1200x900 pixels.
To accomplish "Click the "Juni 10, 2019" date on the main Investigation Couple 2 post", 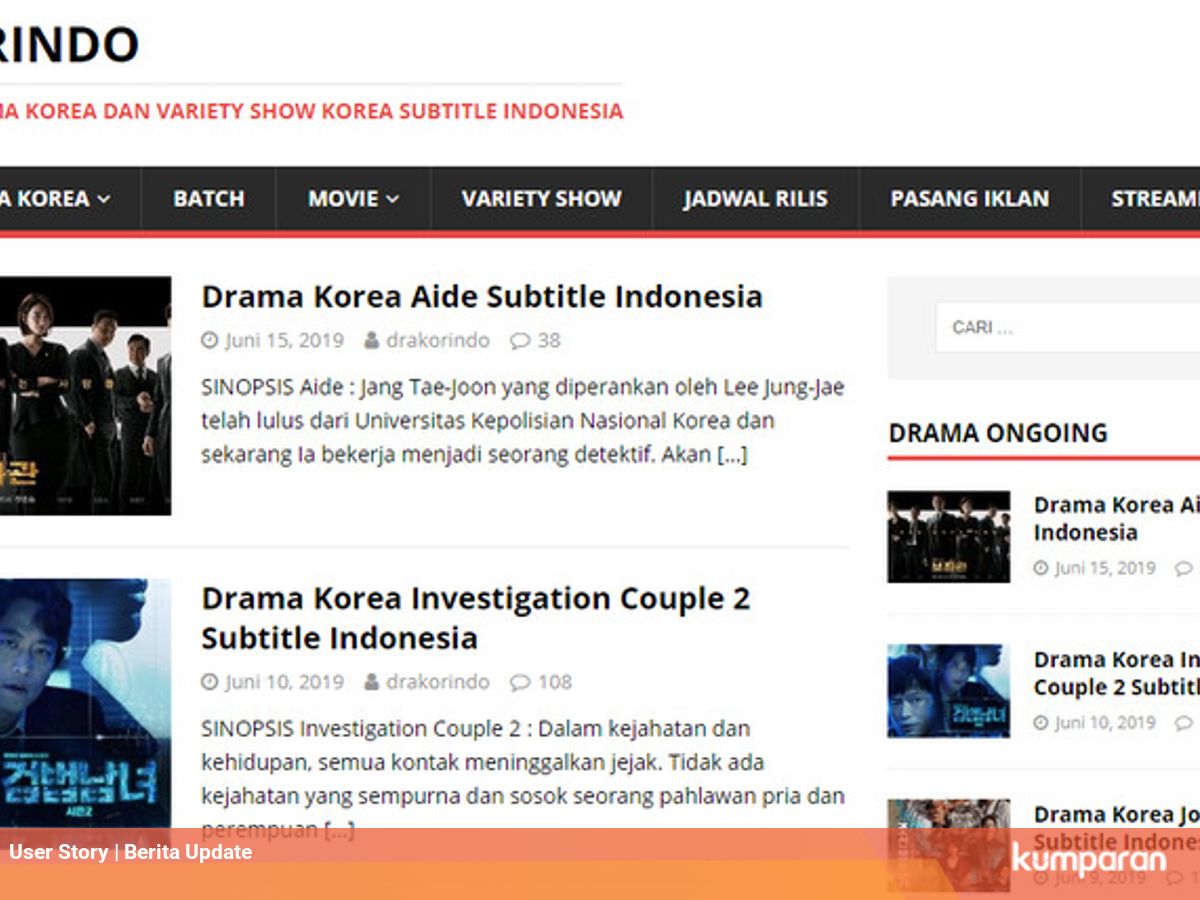I will (x=284, y=682).
